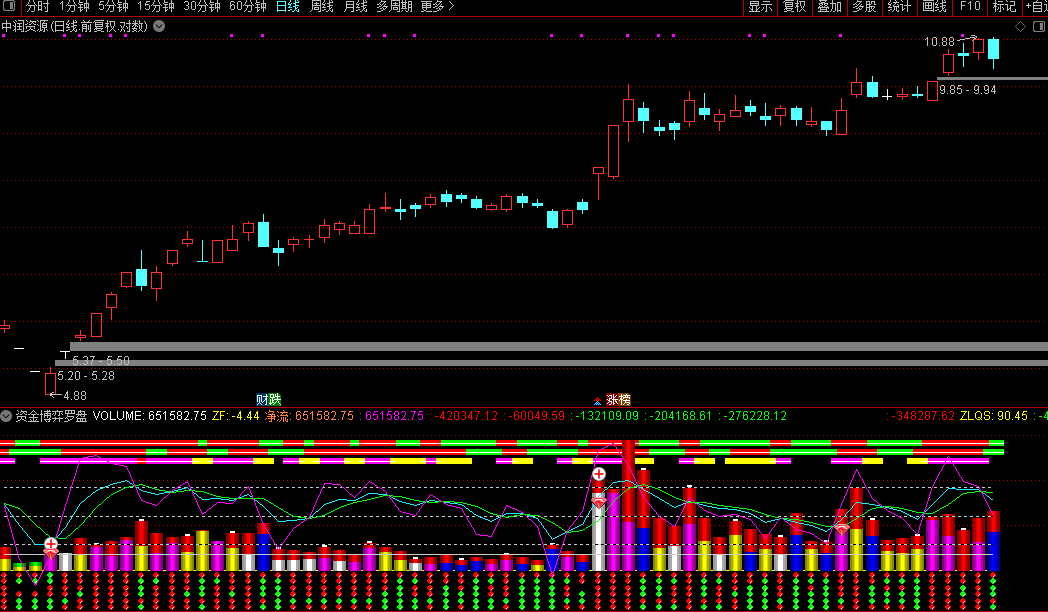Click the ZF: -4.44 value
This screenshot has height=612, width=1048.
click(x=236, y=416)
